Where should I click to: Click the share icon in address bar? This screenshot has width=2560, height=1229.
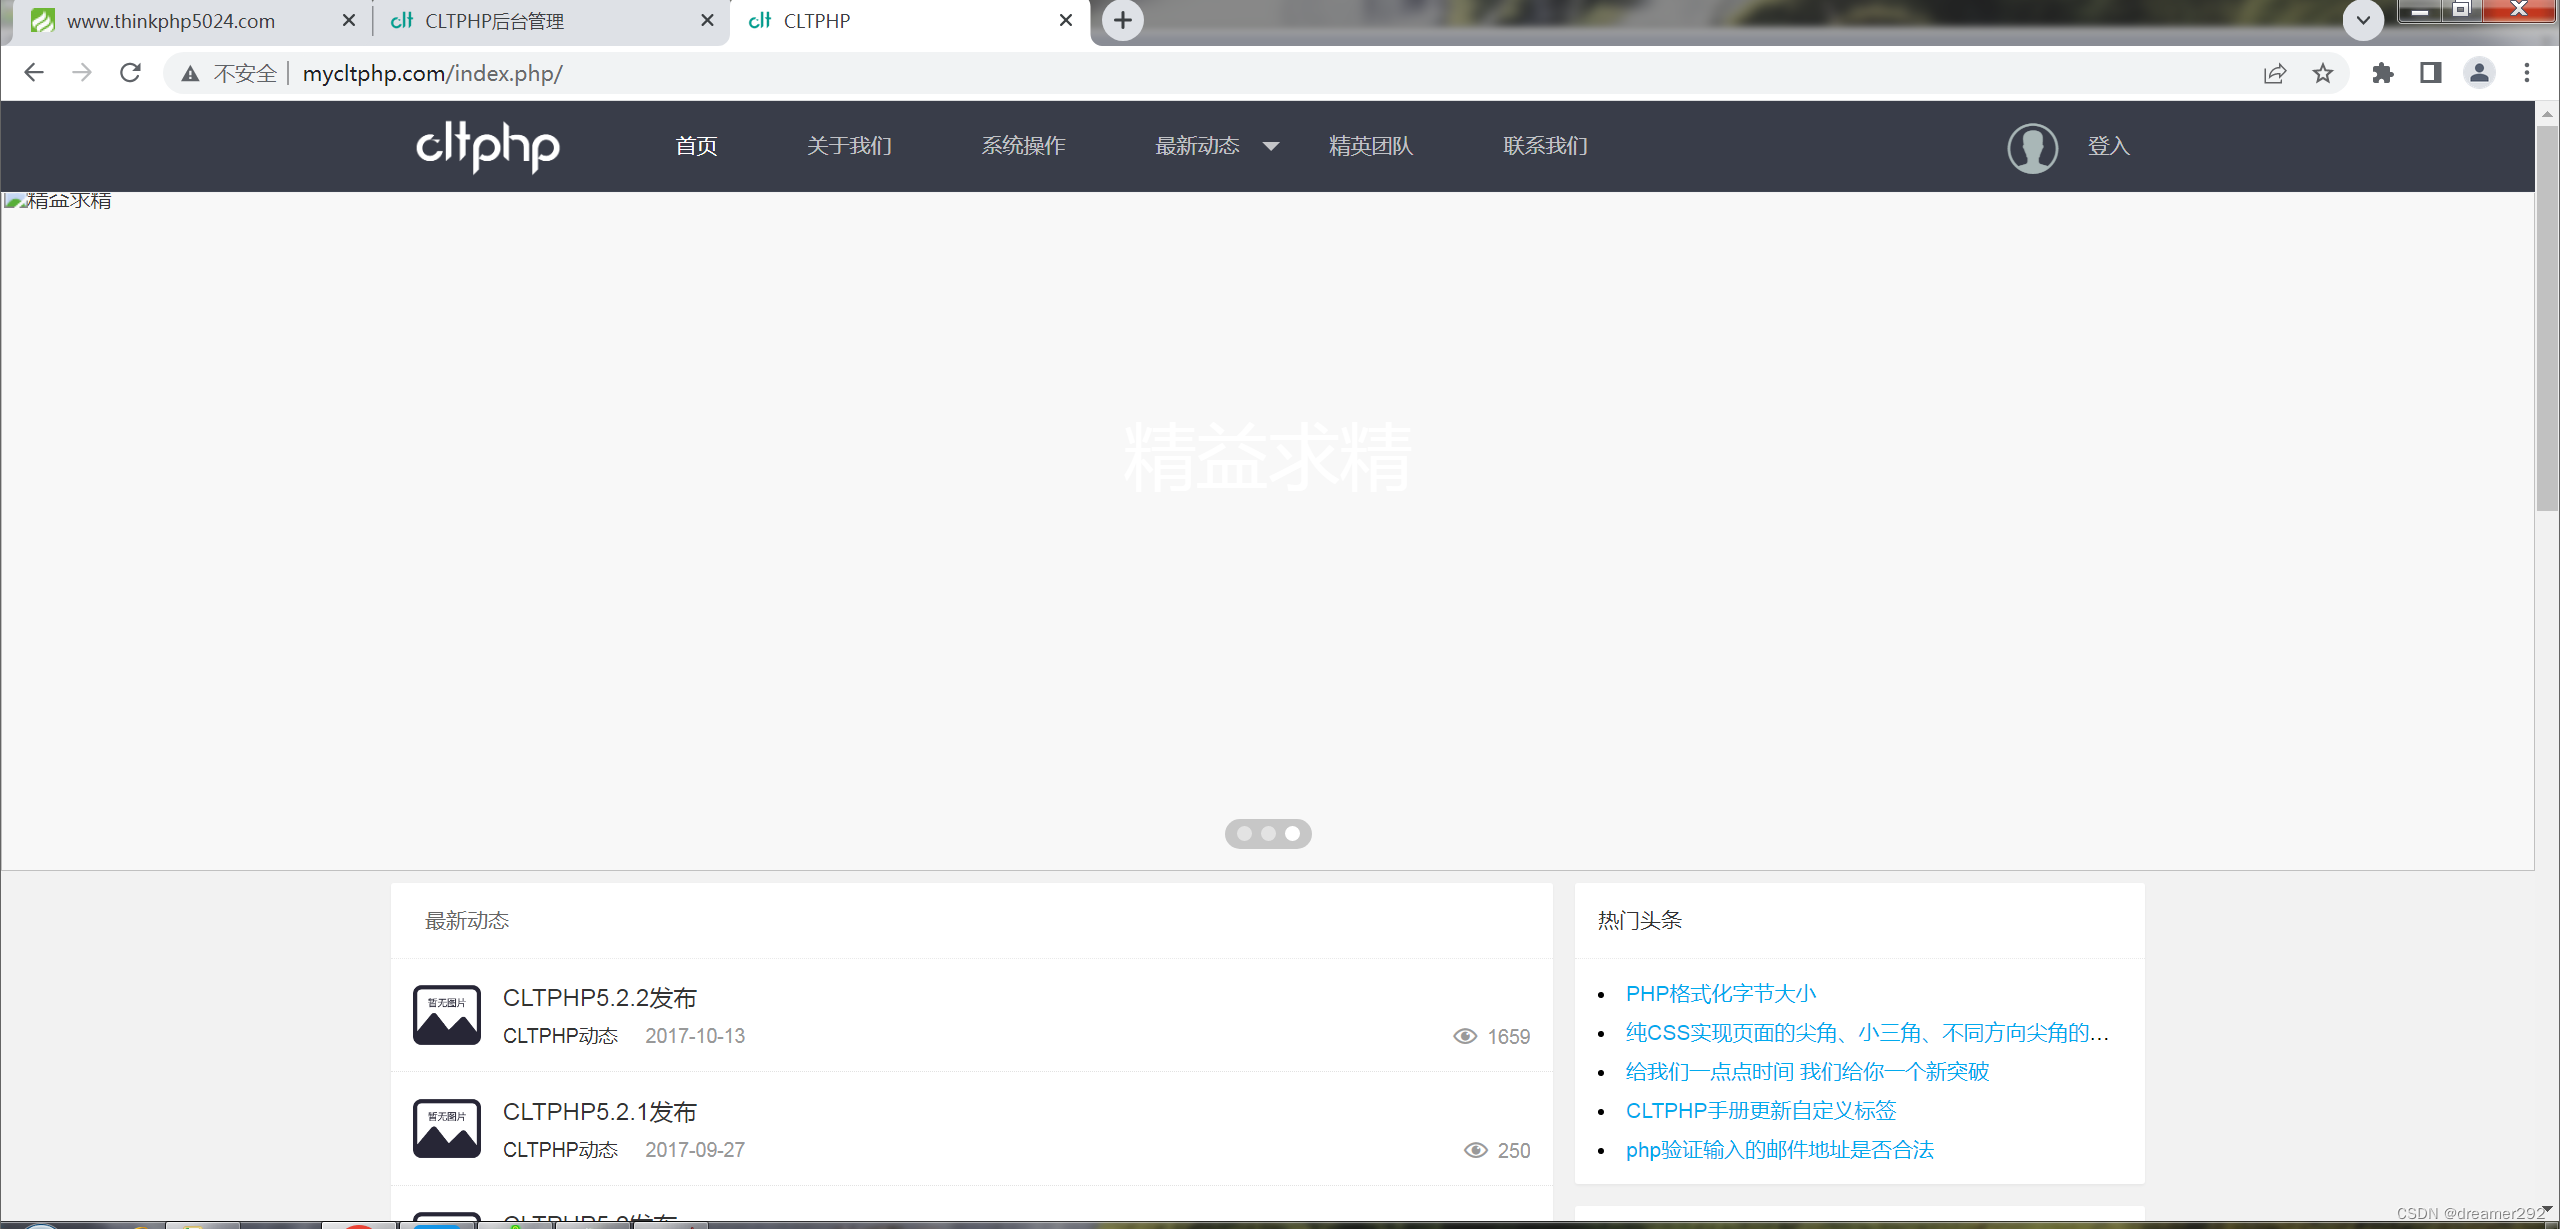tap(2274, 72)
